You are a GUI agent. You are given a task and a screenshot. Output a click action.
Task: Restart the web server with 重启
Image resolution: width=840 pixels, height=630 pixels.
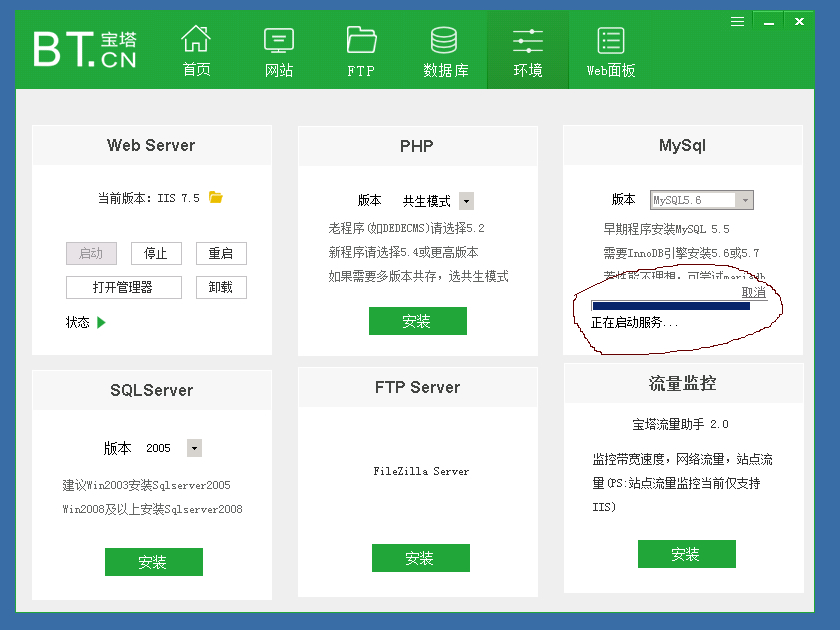[x=221, y=253]
